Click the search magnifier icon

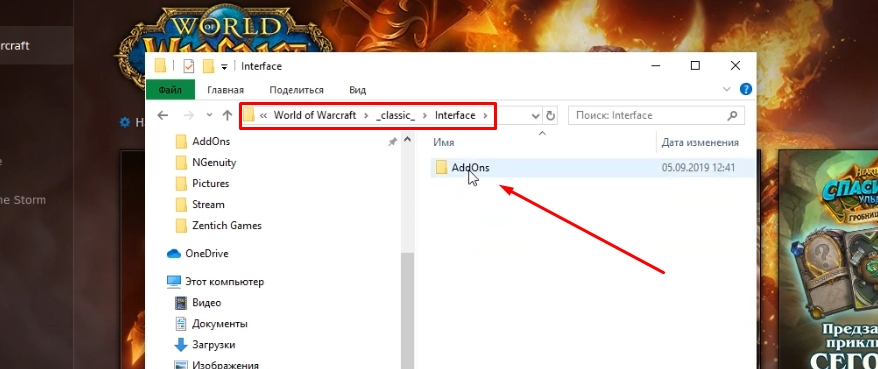[x=732, y=116]
